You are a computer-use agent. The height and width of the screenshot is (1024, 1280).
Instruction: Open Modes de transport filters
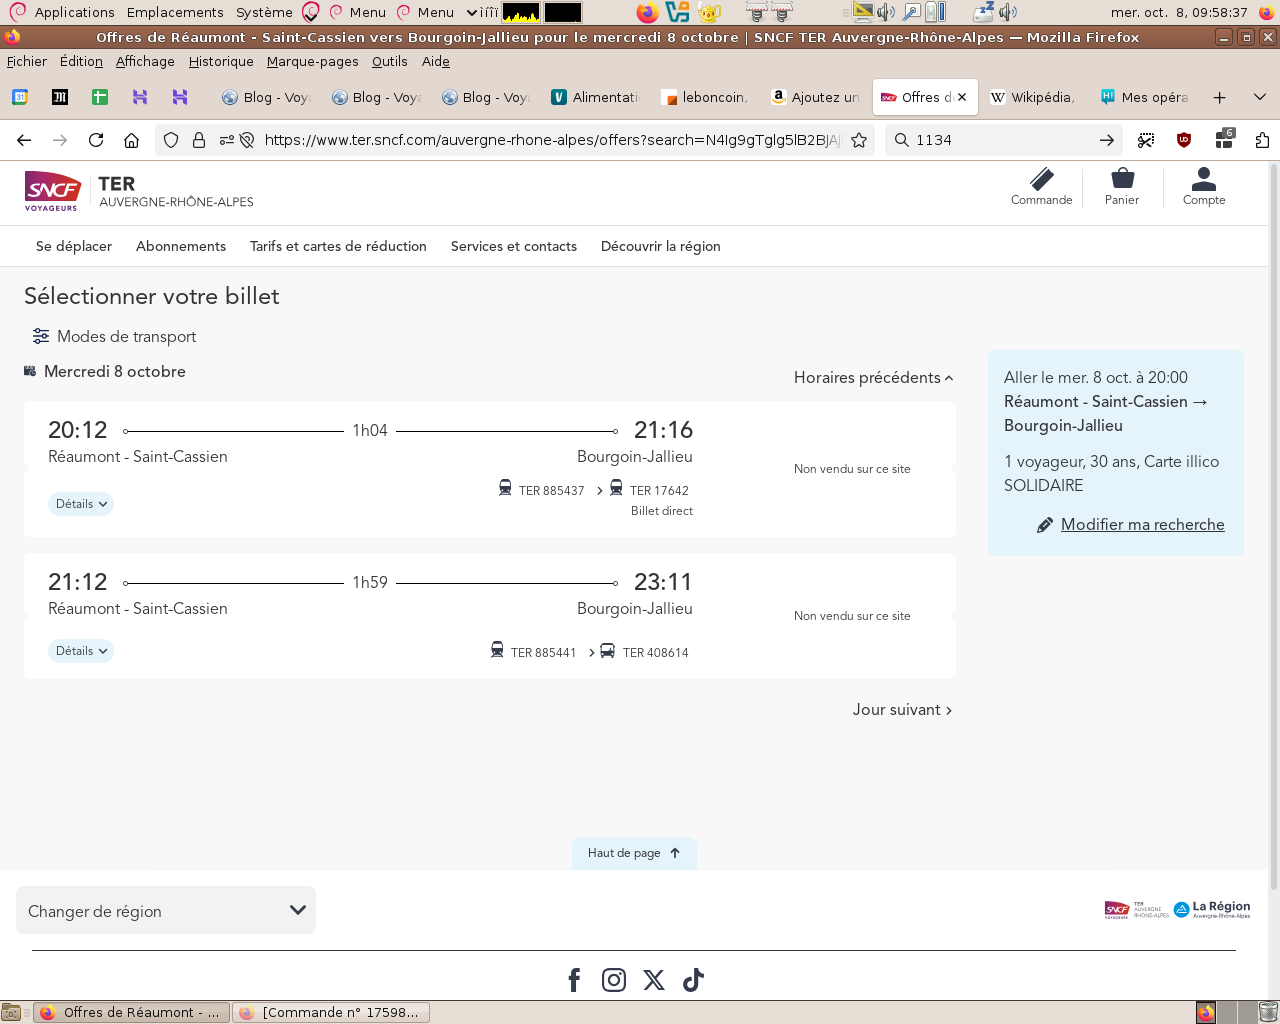(115, 336)
